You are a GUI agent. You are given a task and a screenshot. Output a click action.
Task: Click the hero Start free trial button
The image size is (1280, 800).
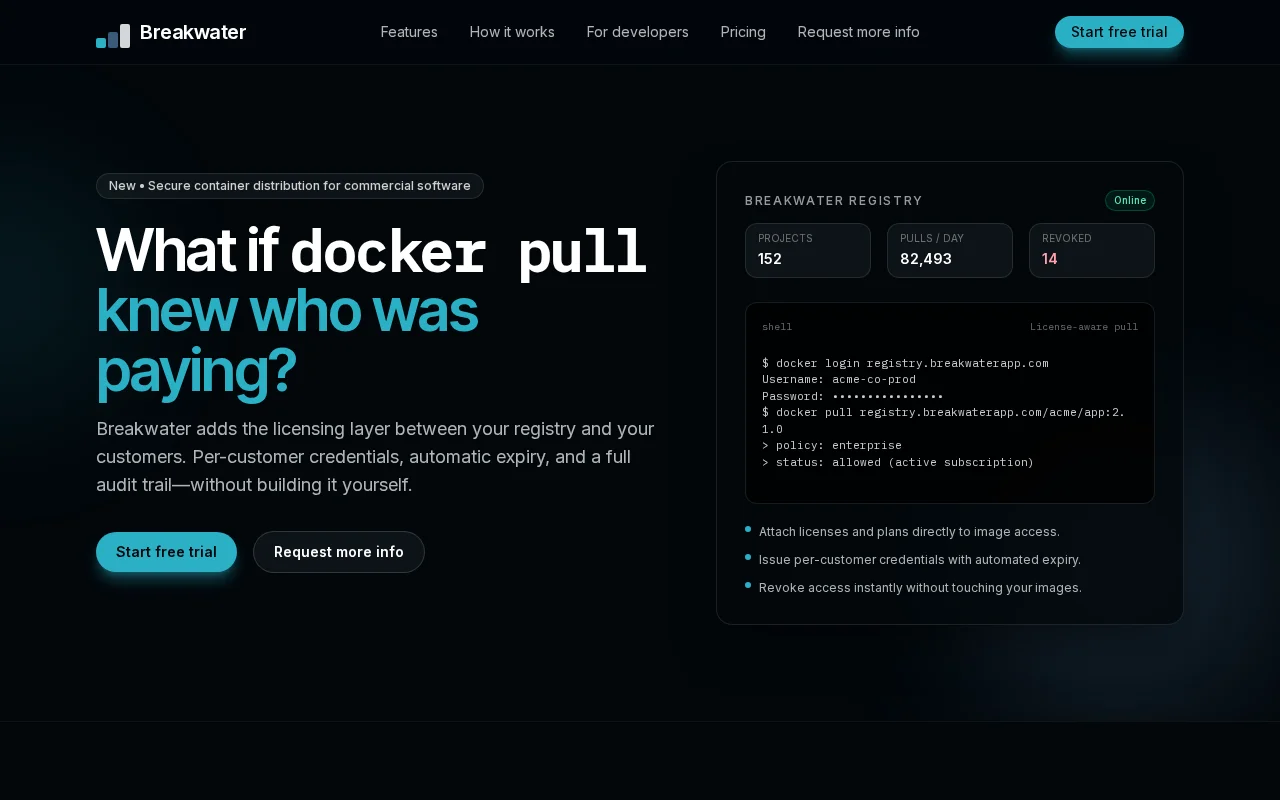point(166,552)
